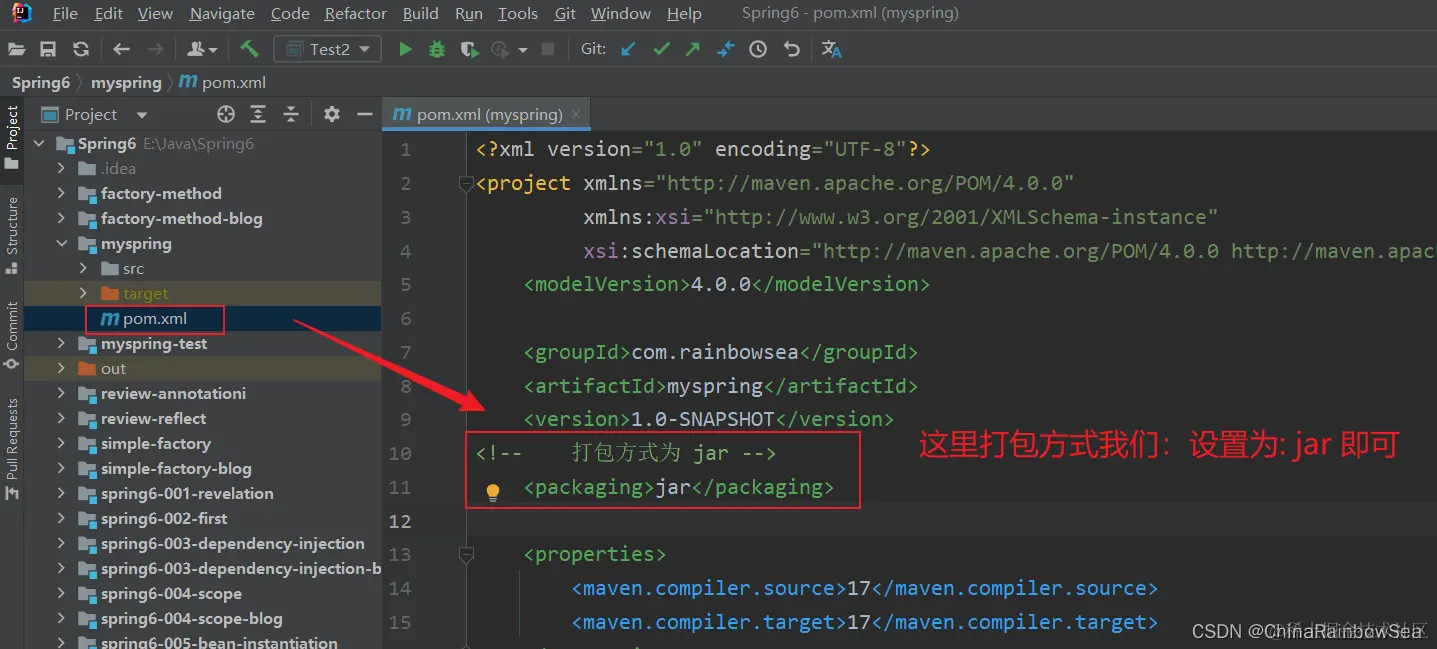The image size is (1437, 649).
Task: Click the pom.xml breadcrumb
Action: 223,82
